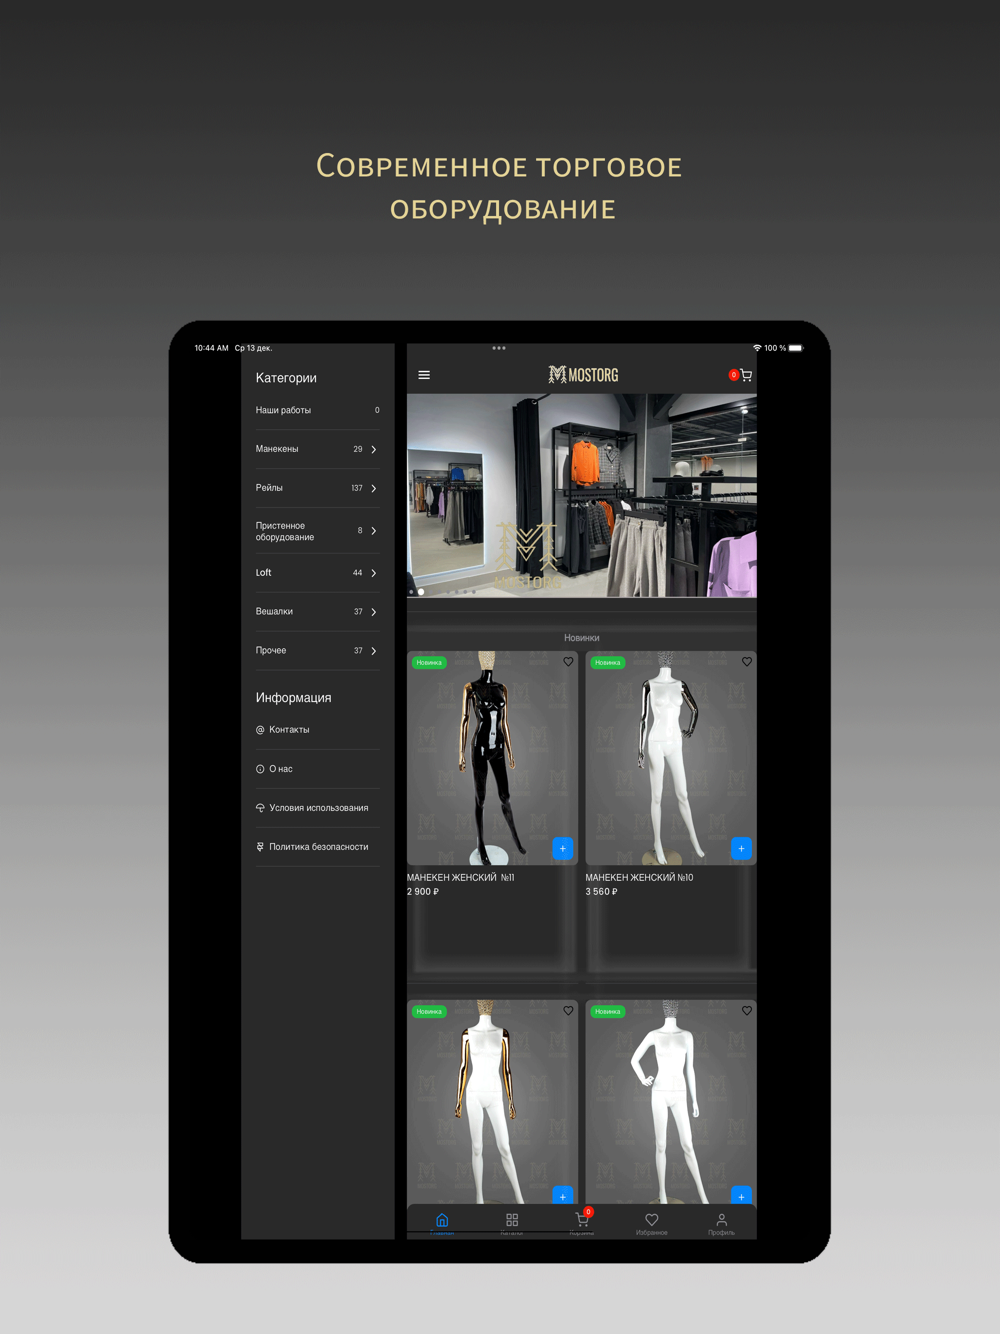Select the active banner carousel dot

tap(421, 592)
